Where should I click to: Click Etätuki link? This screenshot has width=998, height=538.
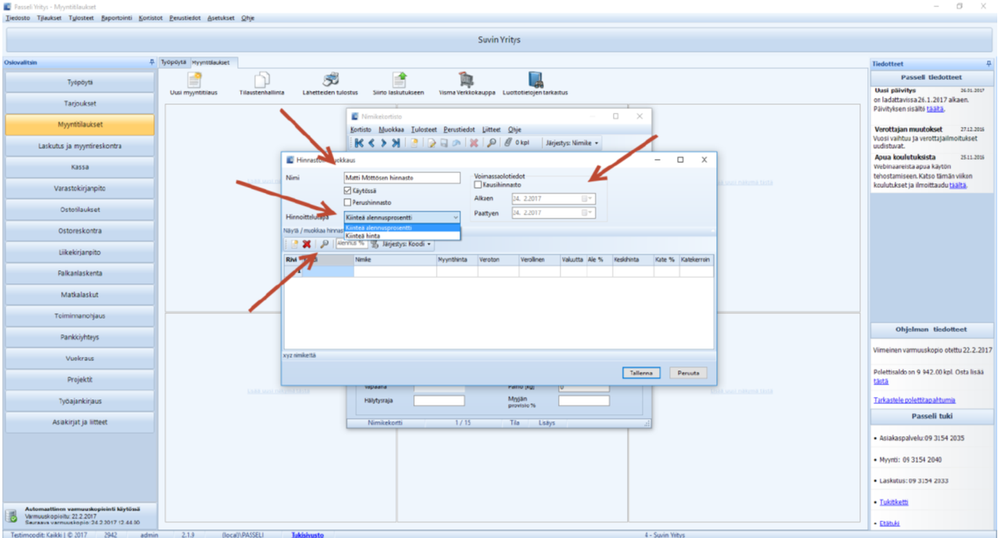point(889,523)
